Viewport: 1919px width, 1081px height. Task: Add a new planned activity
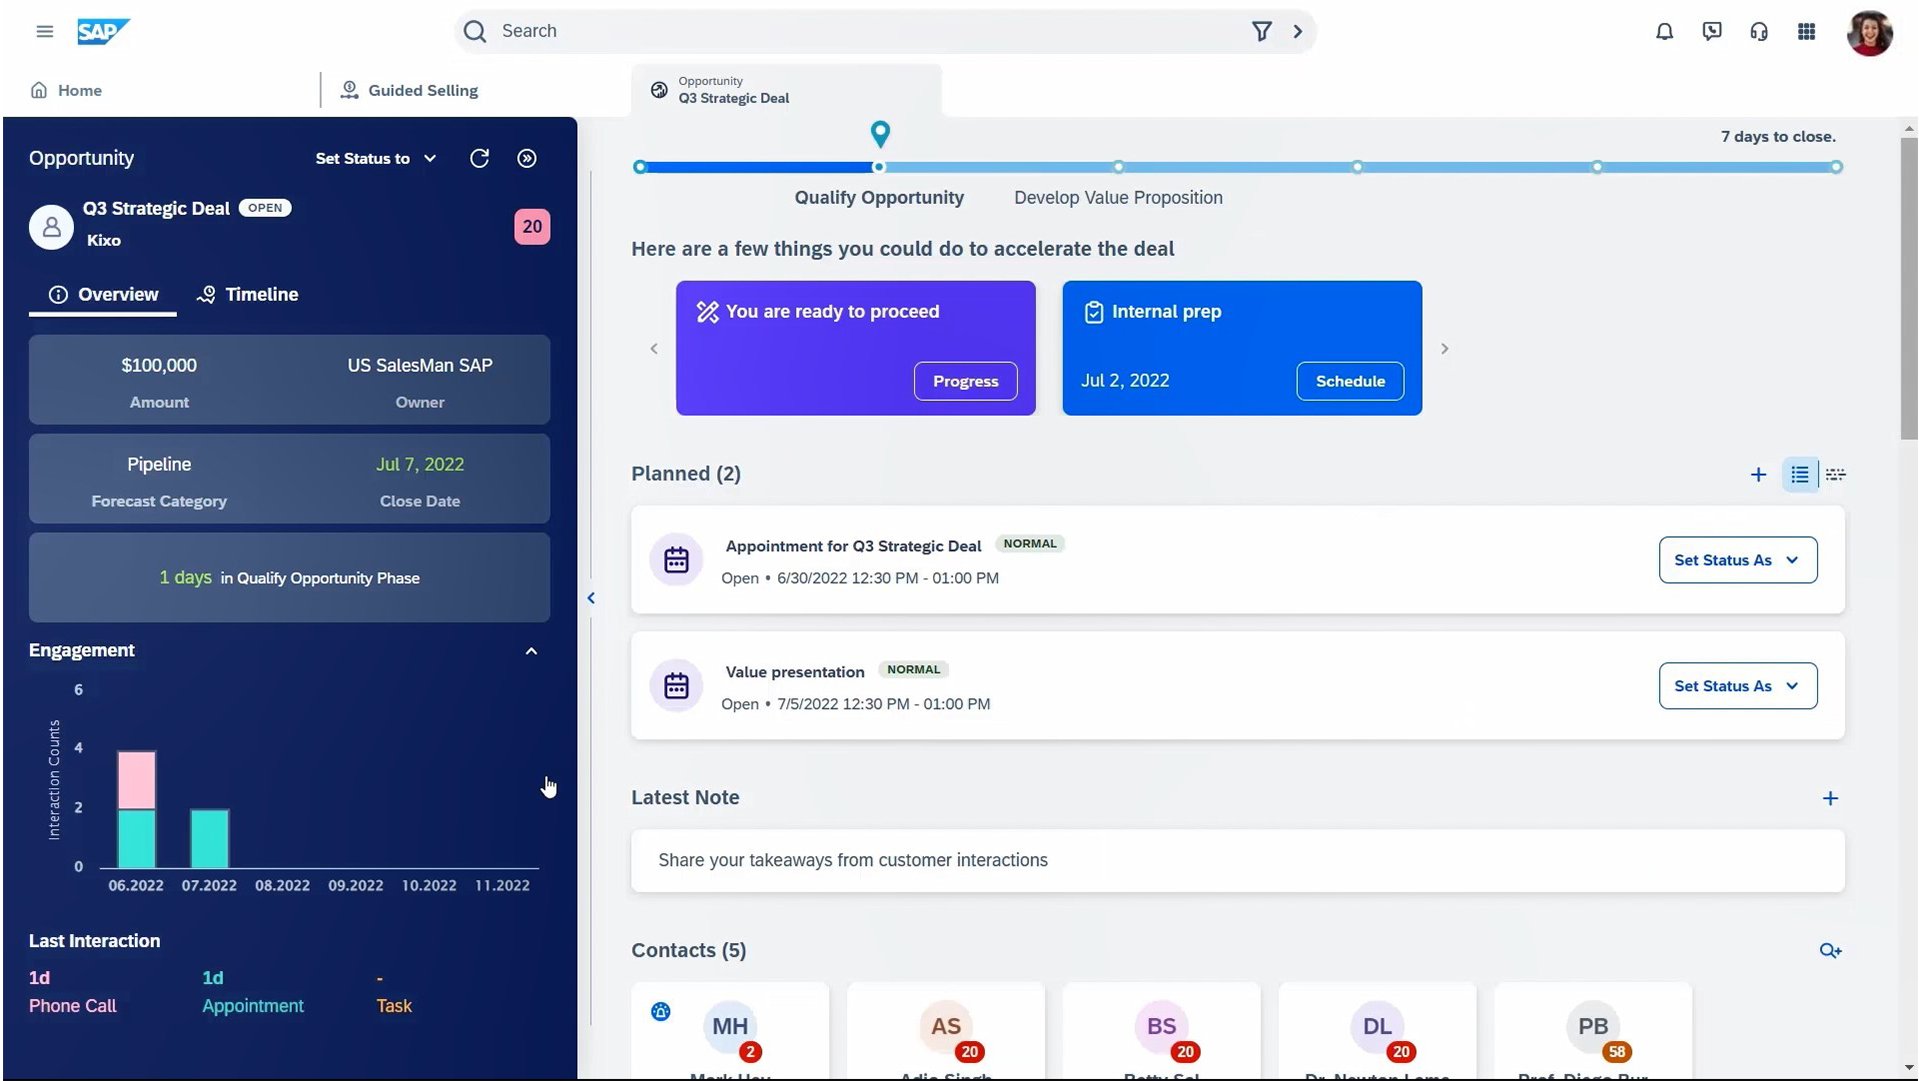(x=1758, y=475)
